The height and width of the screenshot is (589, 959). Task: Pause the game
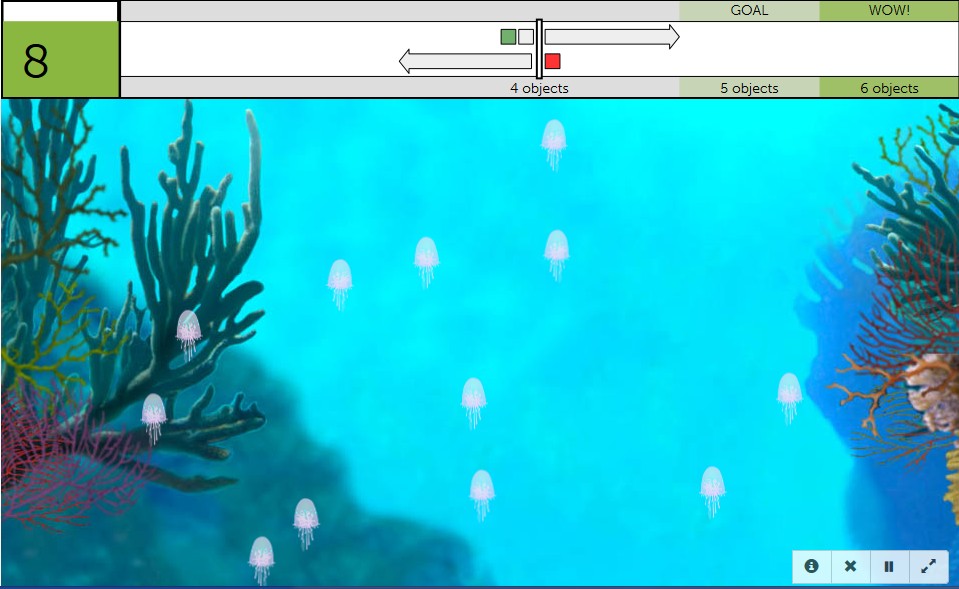[x=889, y=566]
